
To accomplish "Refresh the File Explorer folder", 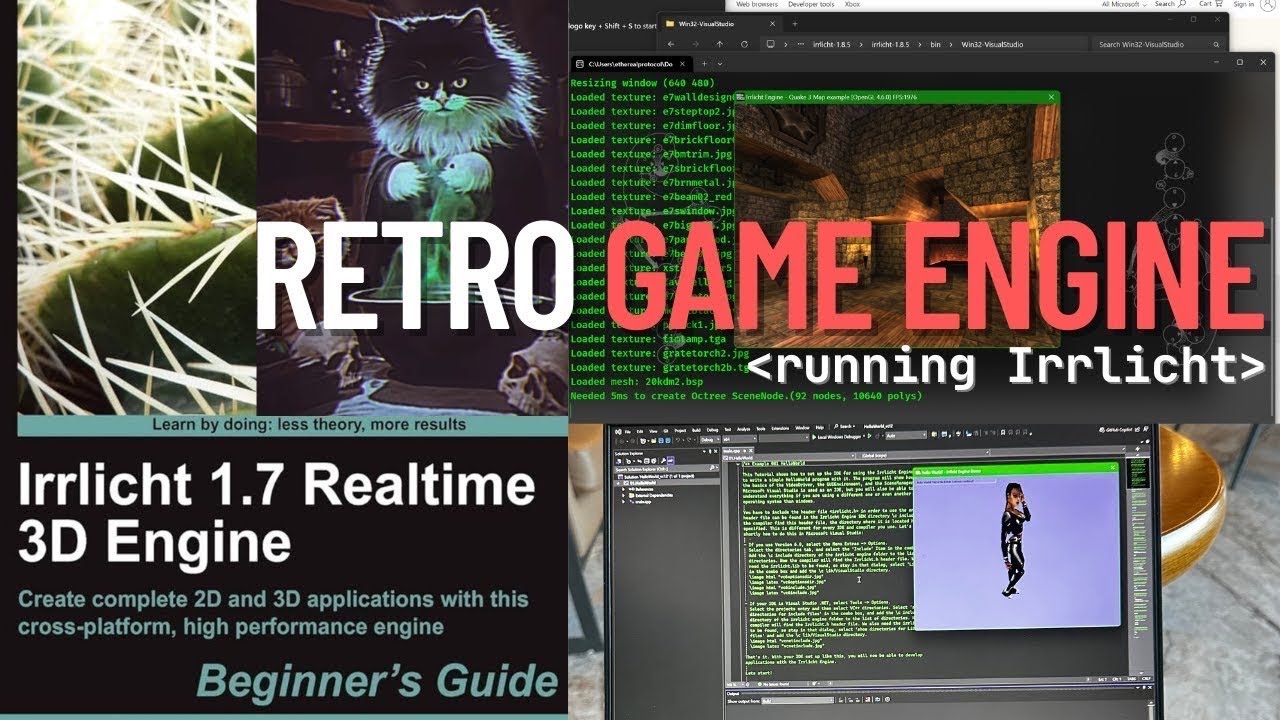I will (x=744, y=44).
